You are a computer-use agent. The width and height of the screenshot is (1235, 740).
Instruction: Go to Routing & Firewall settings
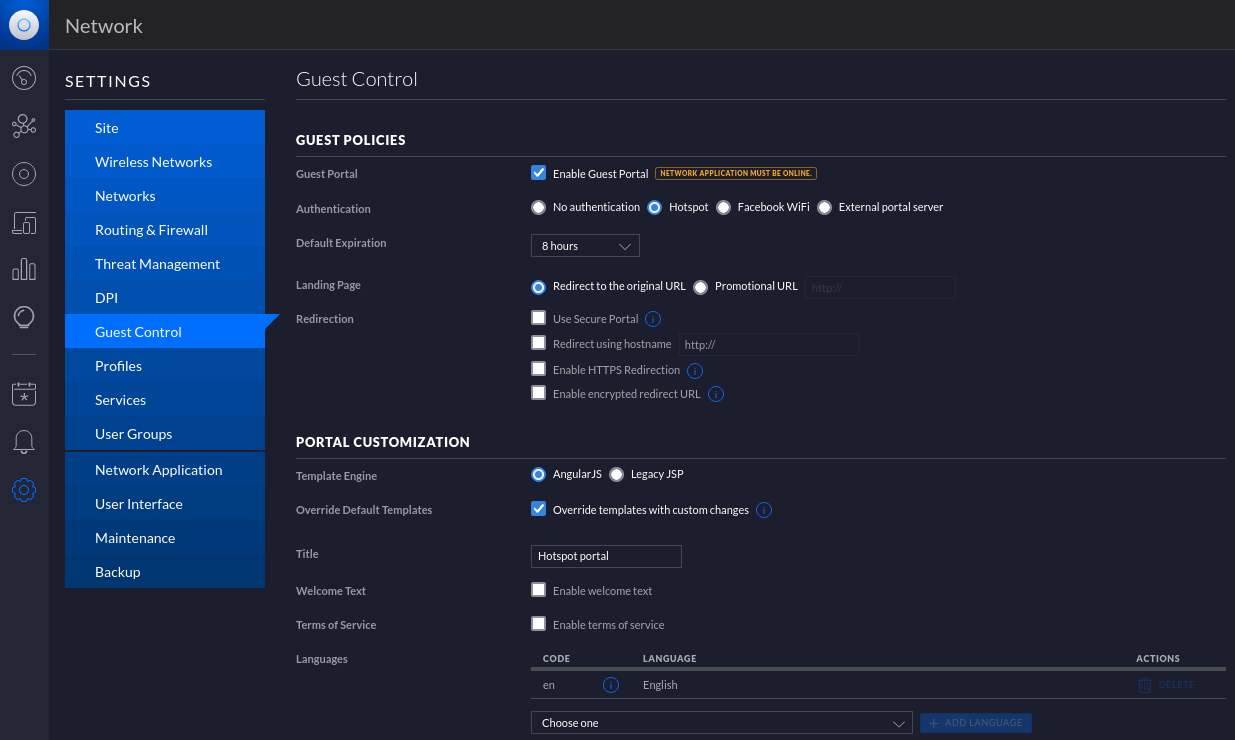pos(151,230)
